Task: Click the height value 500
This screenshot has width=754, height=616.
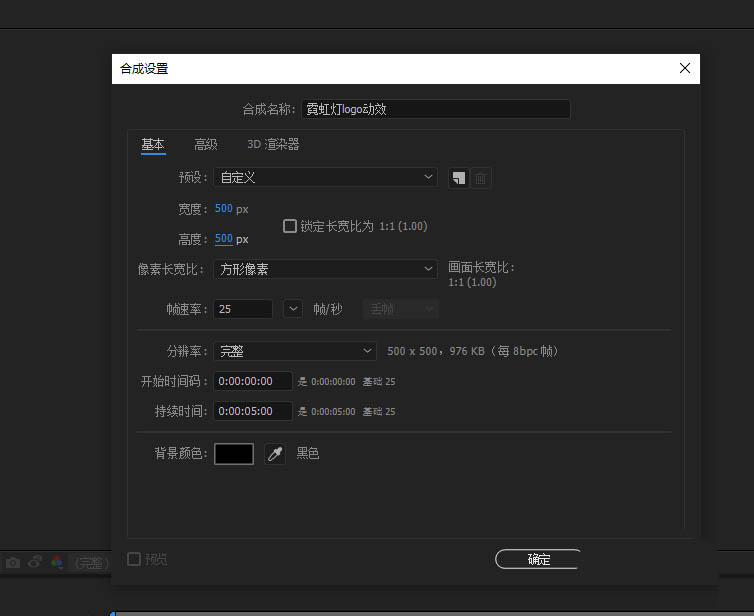Action: point(224,239)
